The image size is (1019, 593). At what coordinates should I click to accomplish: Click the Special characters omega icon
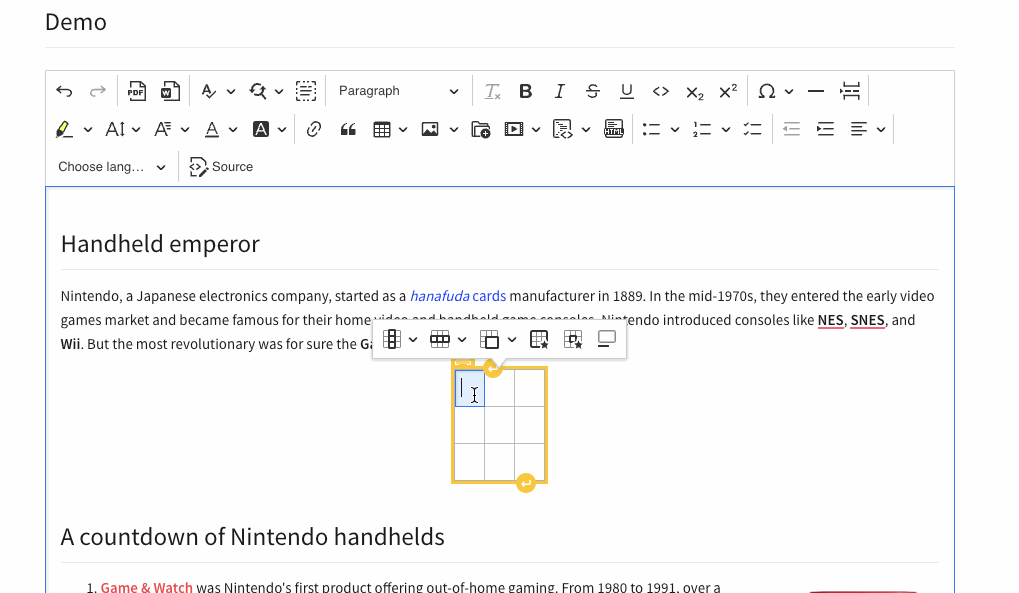767,91
